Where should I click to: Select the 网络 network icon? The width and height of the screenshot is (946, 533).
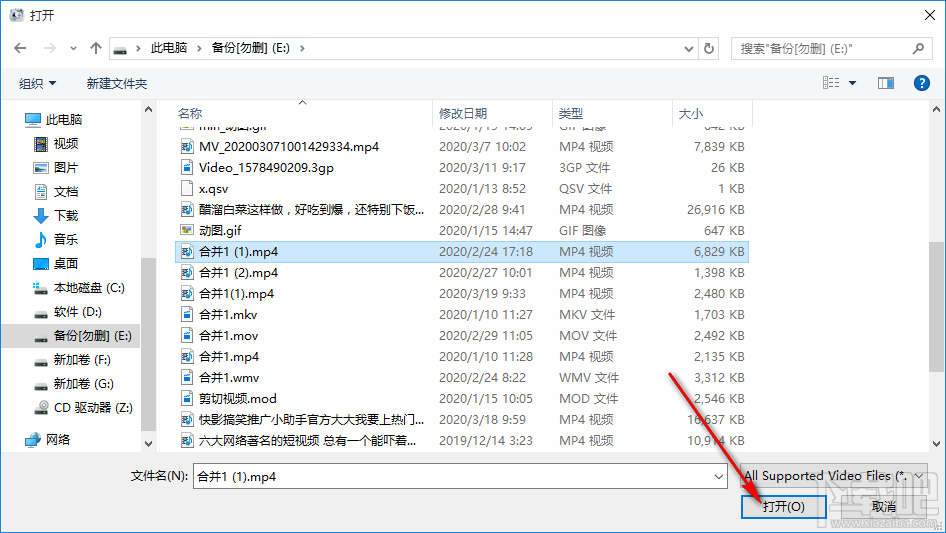33,440
